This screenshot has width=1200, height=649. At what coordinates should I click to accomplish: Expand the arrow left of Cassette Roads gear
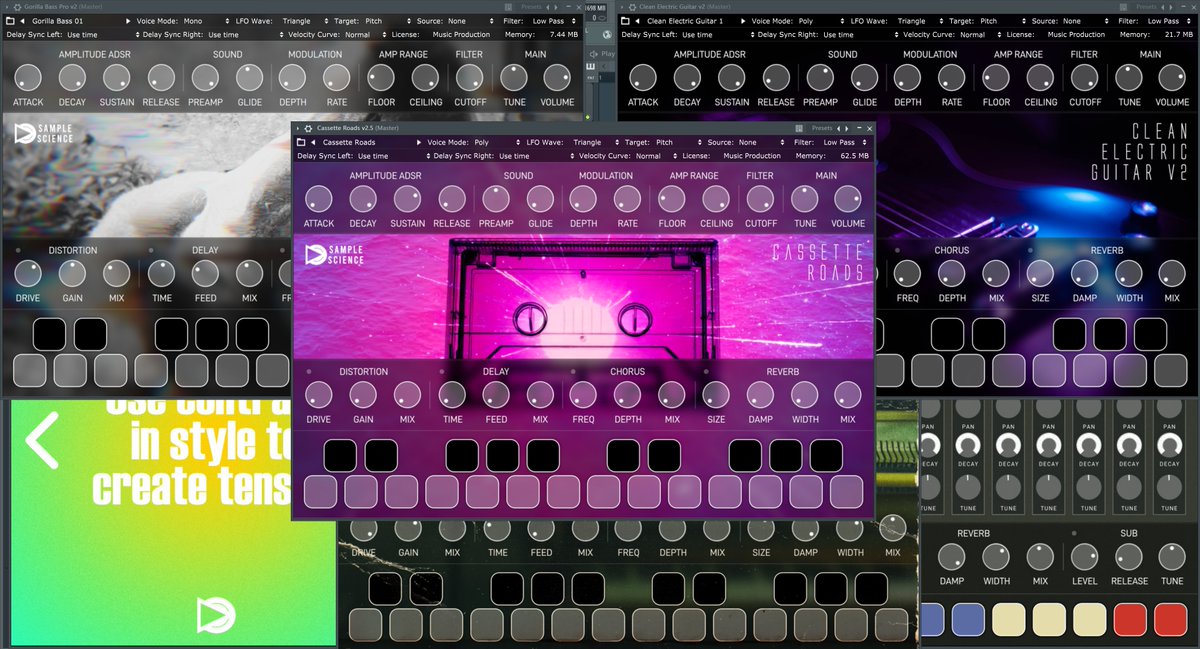[299, 128]
